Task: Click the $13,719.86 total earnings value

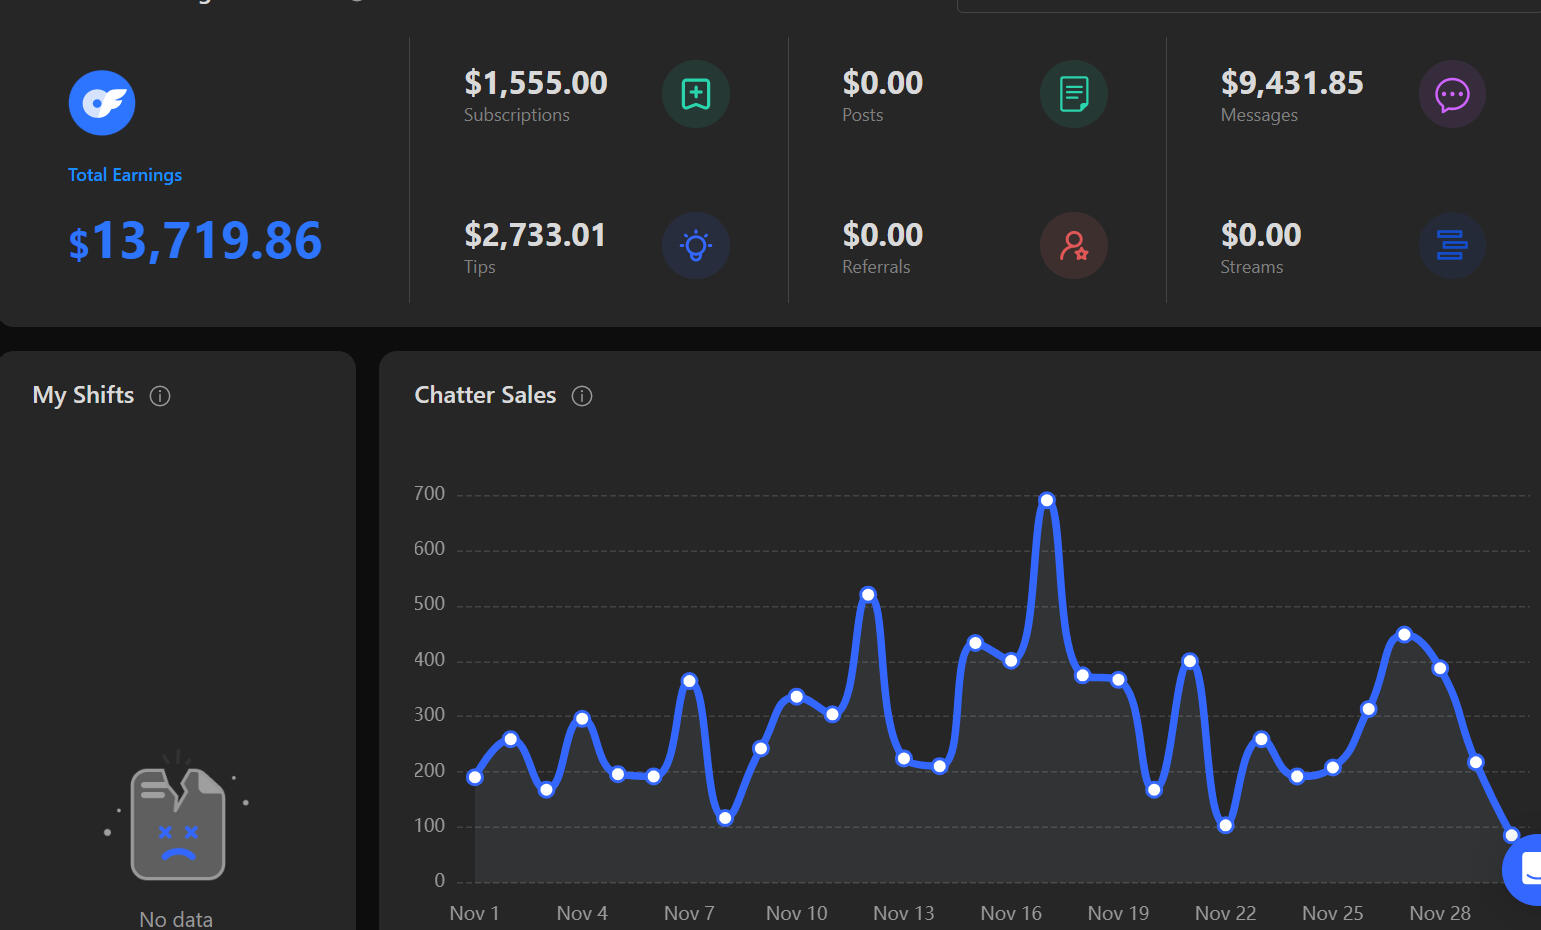Action: [195, 241]
